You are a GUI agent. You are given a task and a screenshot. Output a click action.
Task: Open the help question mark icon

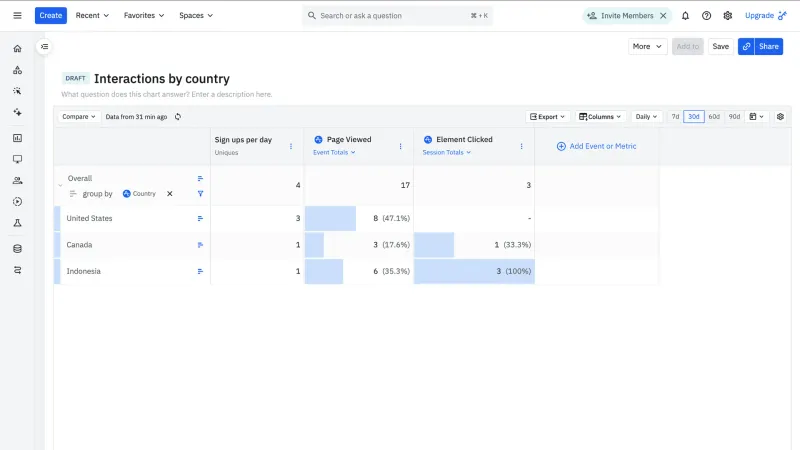point(706,16)
